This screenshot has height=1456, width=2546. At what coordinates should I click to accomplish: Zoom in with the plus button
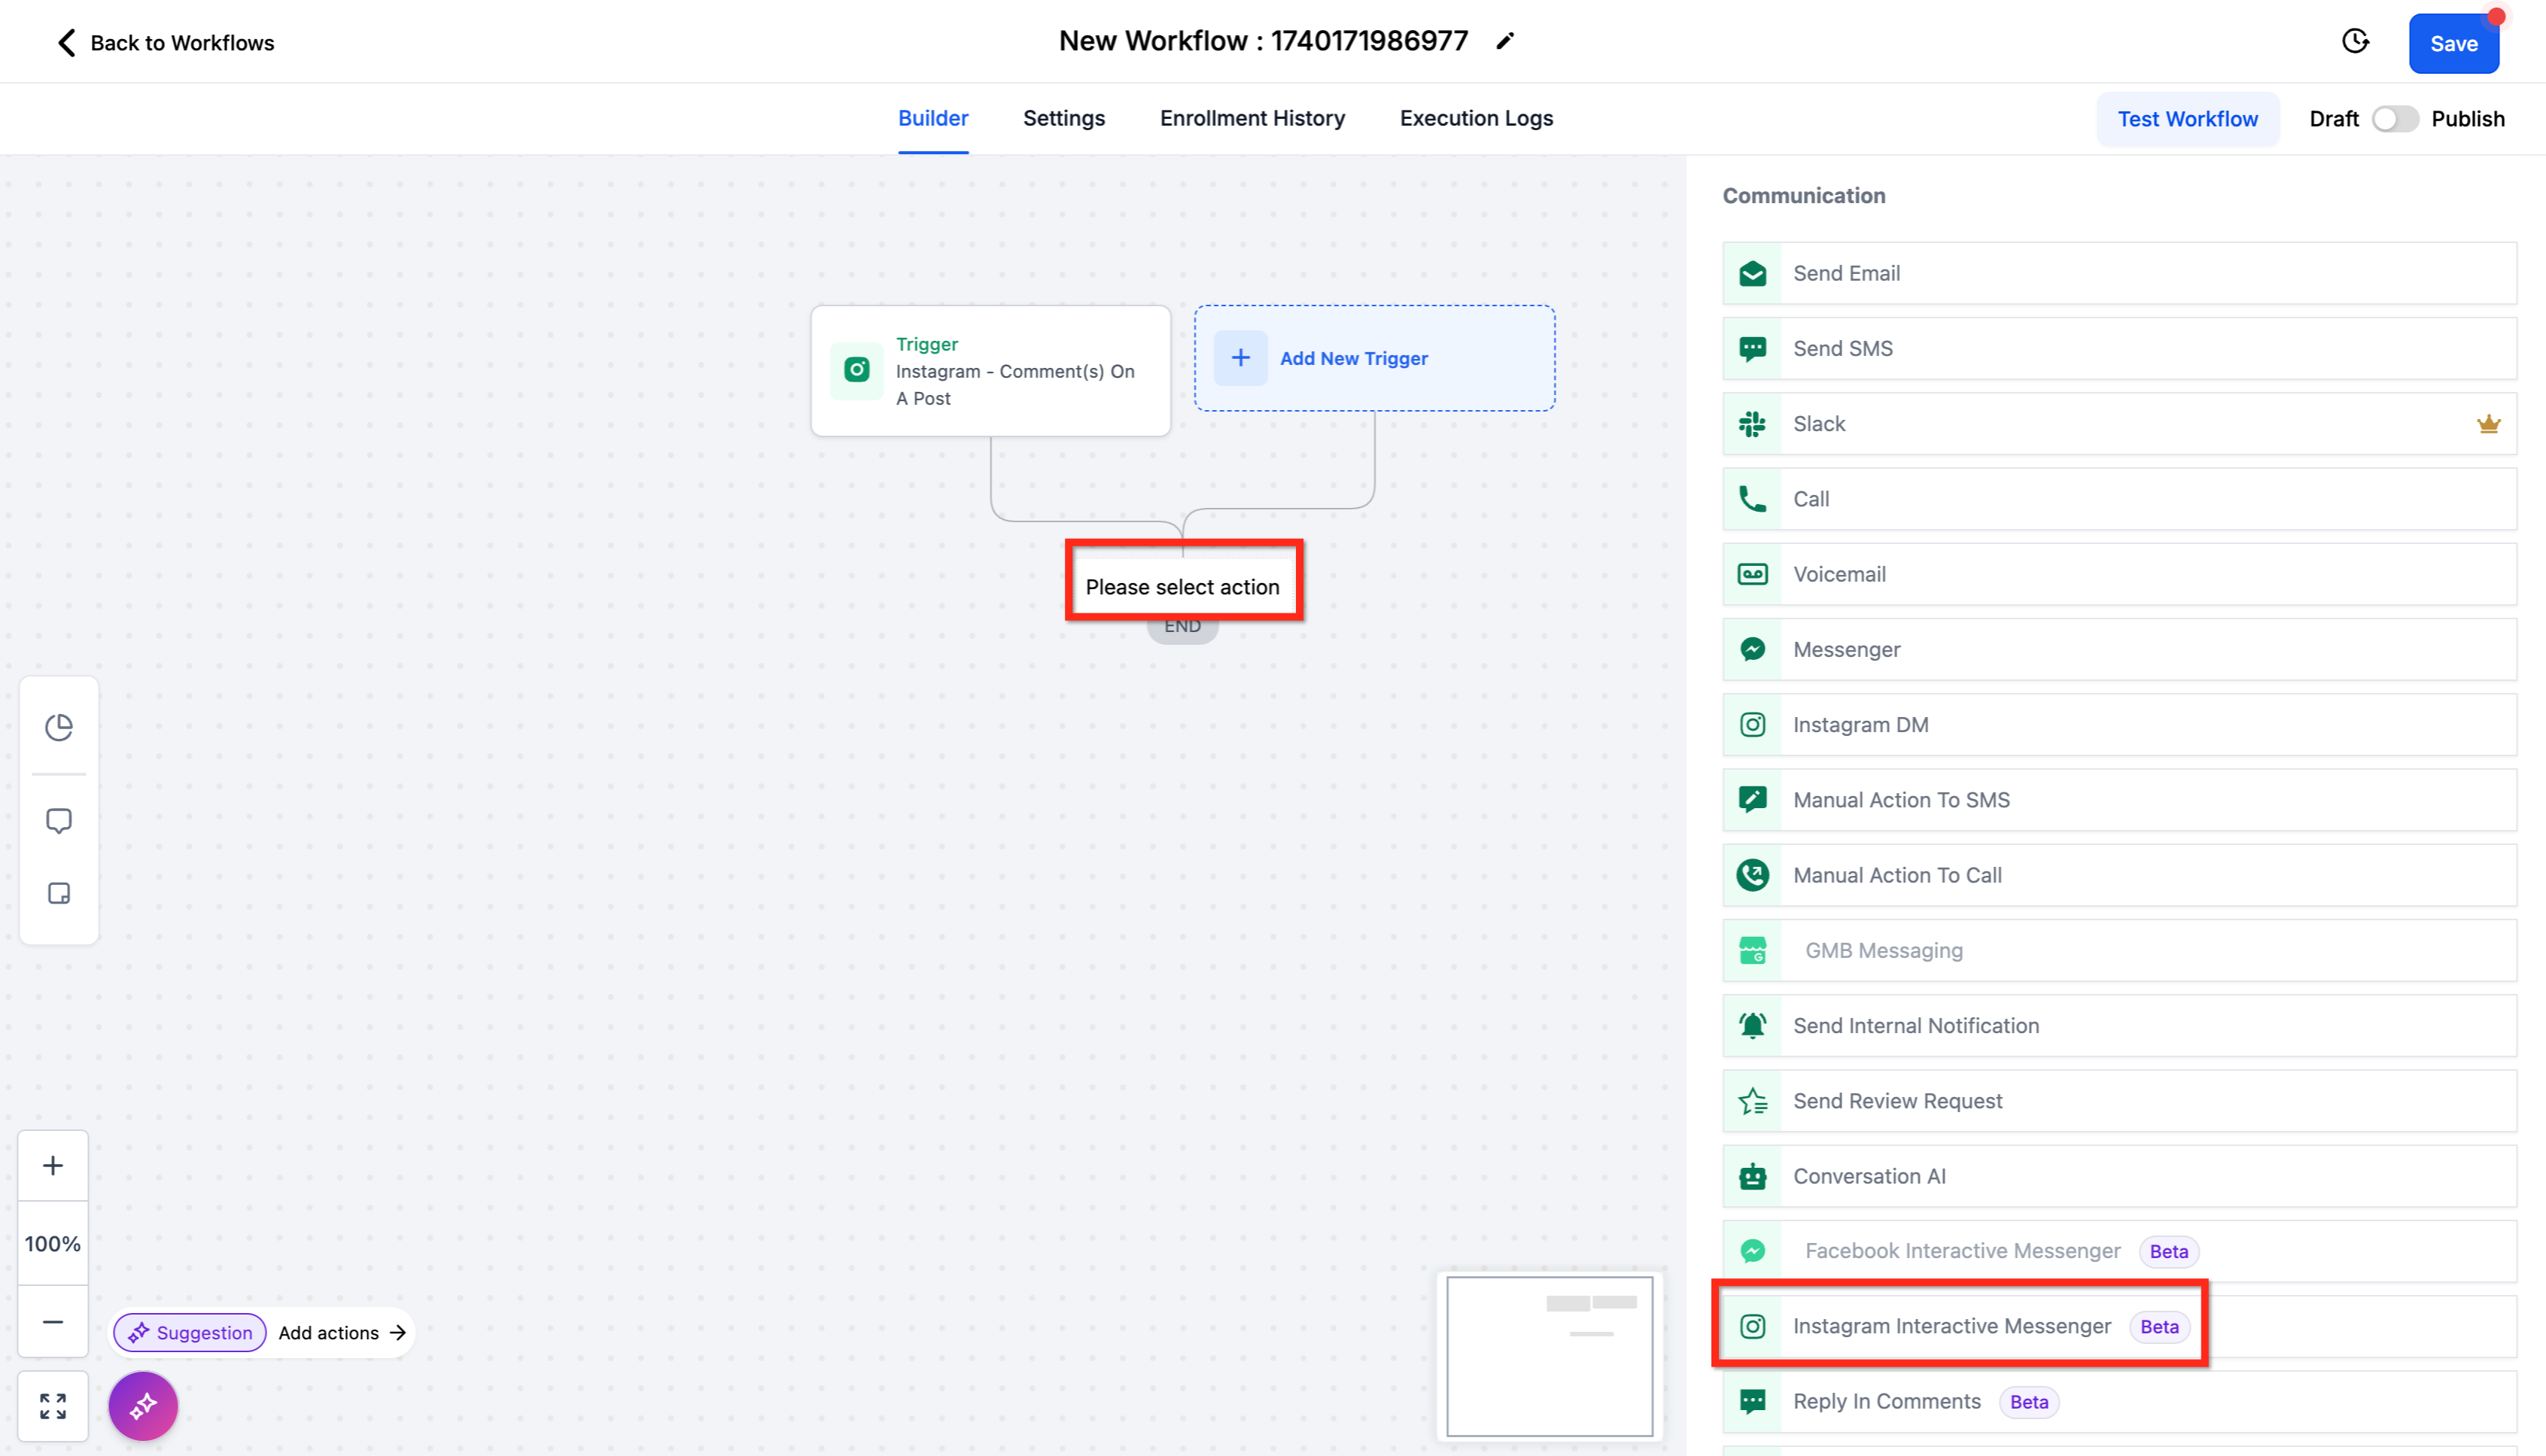(53, 1166)
